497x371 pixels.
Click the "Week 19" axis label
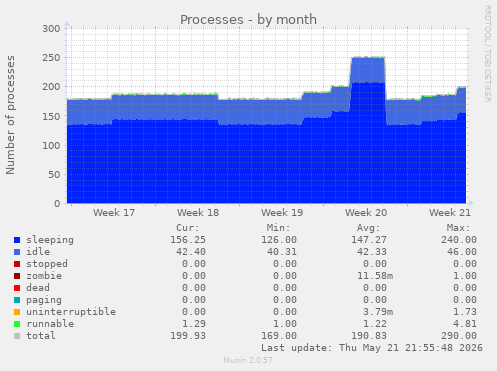pyautogui.click(x=282, y=213)
